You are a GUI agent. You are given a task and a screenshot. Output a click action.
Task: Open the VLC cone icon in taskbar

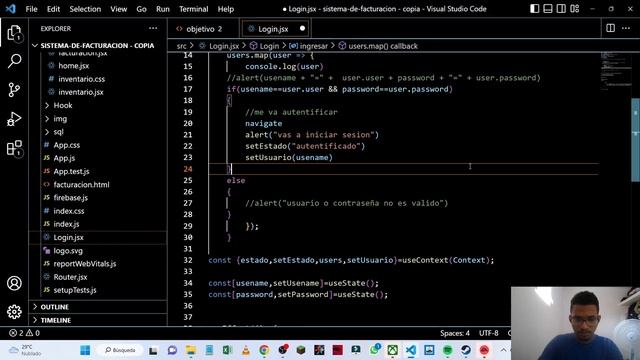point(246,350)
